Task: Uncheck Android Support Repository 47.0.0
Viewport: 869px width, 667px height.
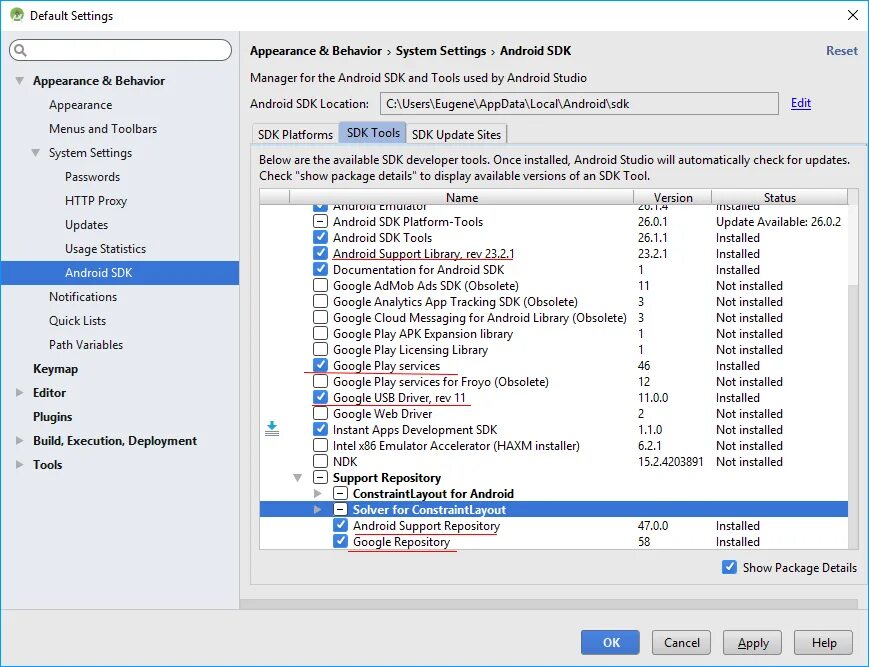Action: click(340, 526)
